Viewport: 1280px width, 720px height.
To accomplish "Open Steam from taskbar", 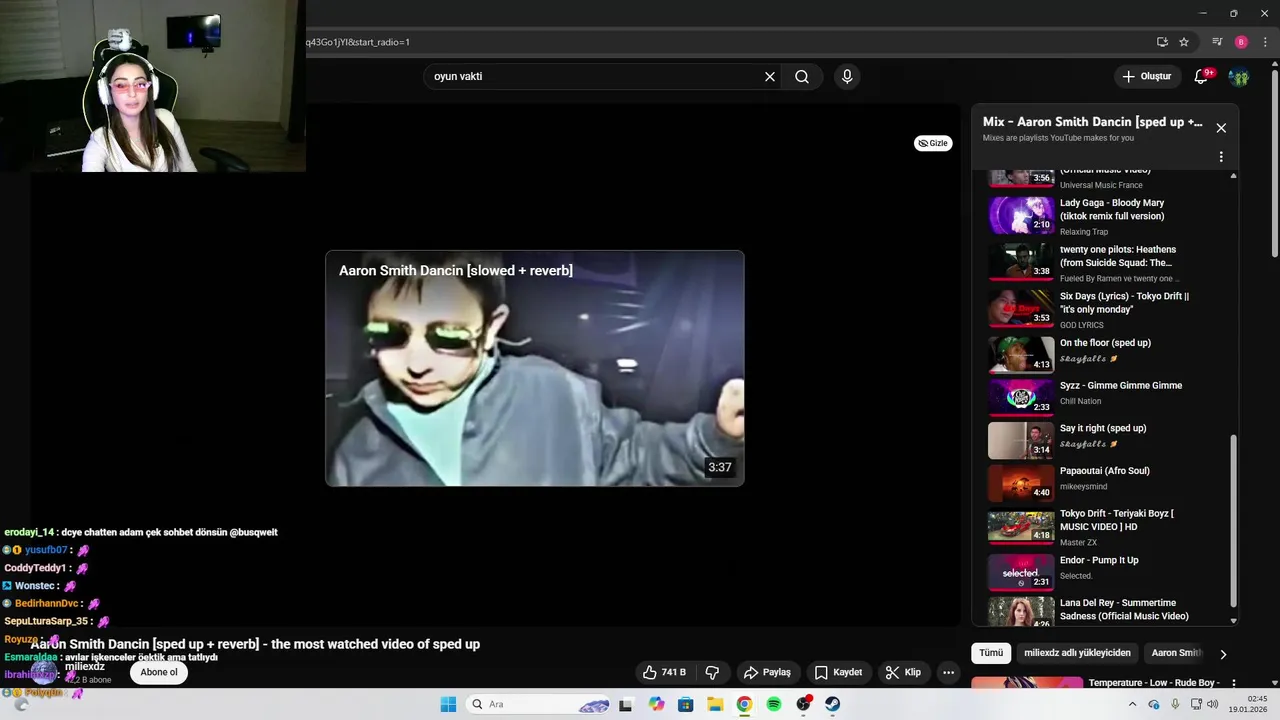I will pyautogui.click(x=833, y=704).
